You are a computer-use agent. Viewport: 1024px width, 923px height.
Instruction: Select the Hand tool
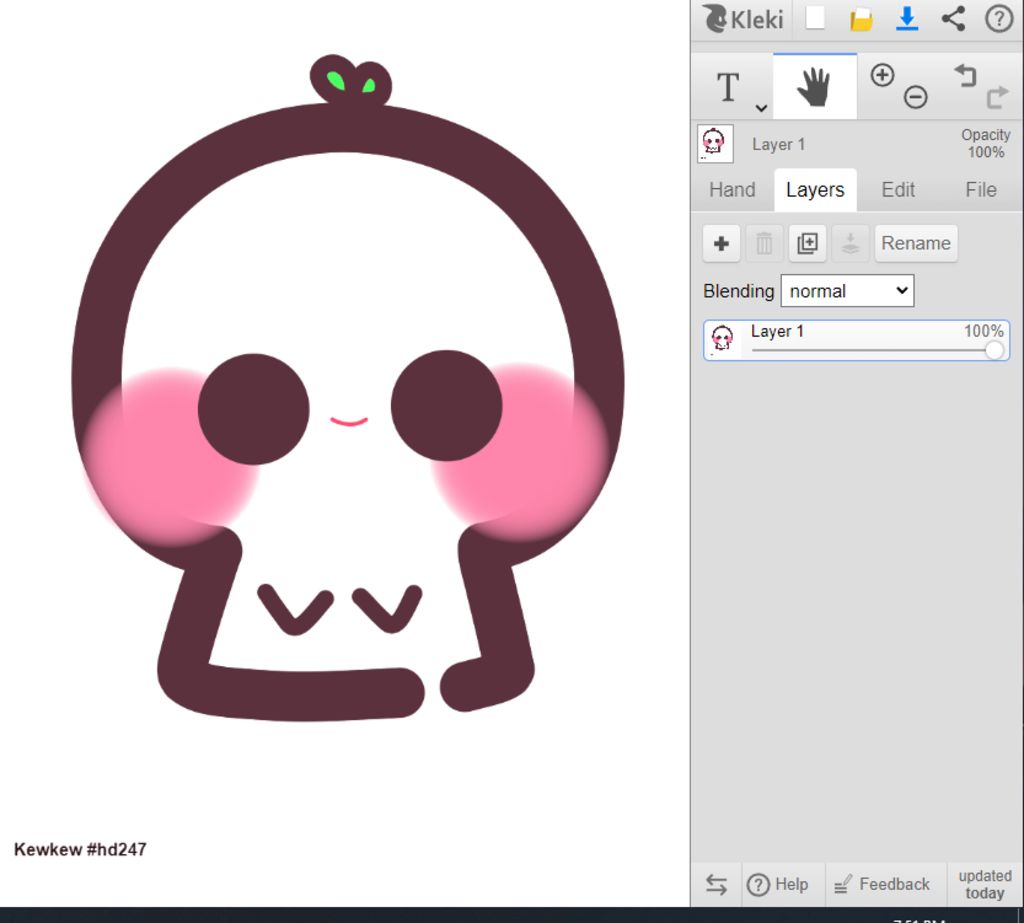click(814, 87)
